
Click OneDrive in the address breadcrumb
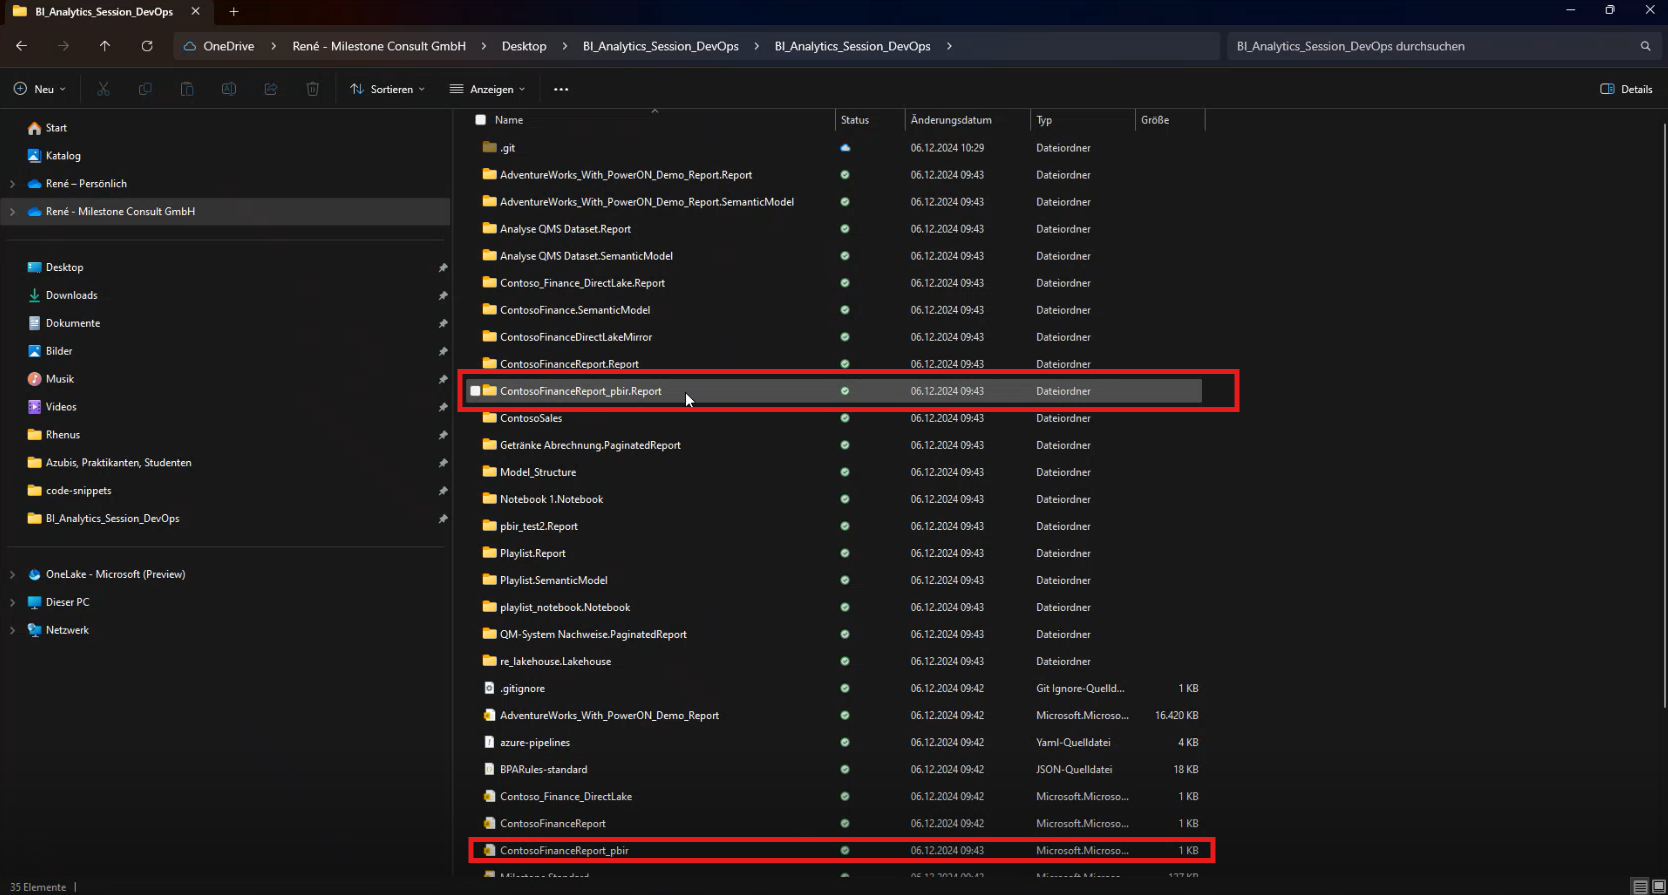click(228, 46)
